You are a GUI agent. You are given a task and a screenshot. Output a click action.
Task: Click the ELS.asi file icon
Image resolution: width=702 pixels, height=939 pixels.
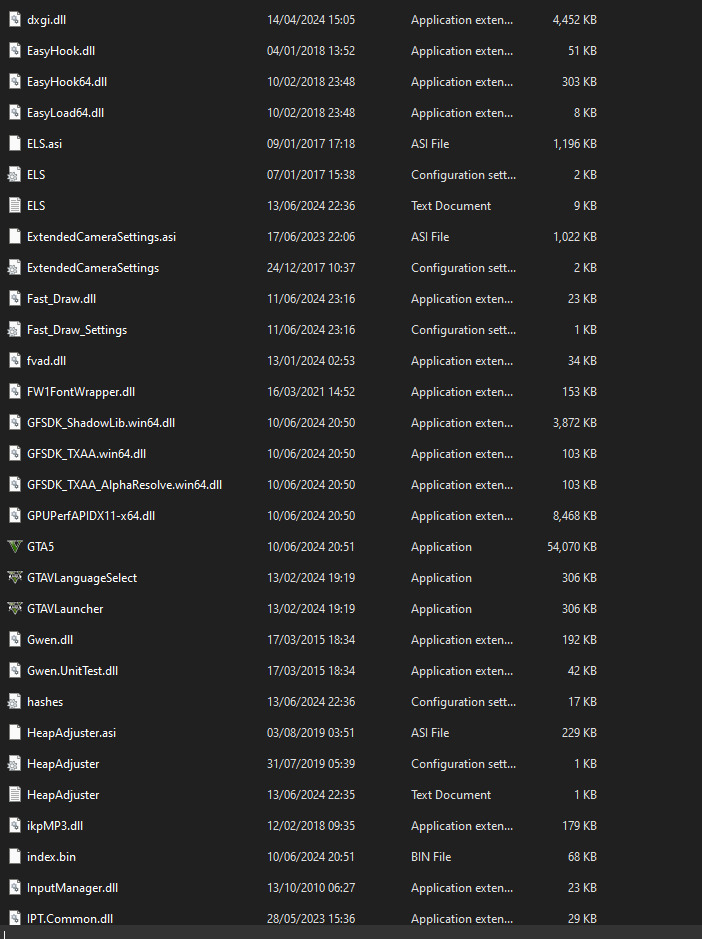tap(14, 144)
